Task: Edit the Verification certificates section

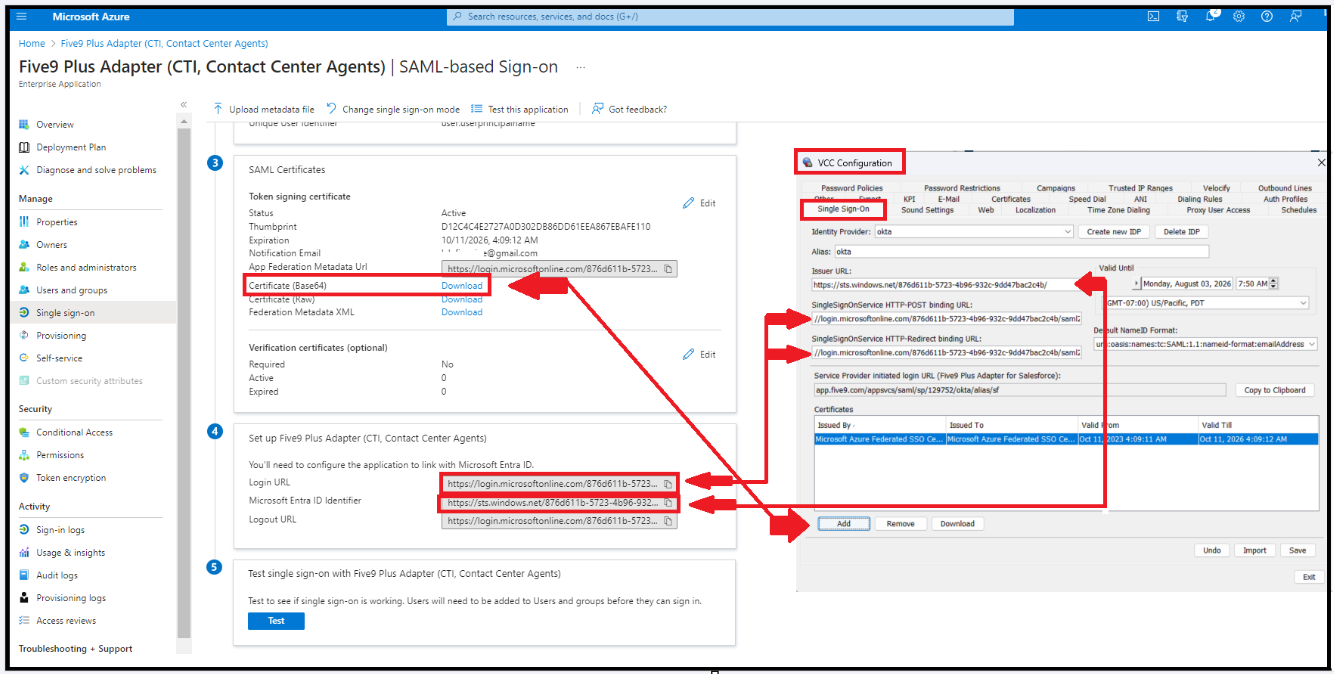Action: [699, 354]
